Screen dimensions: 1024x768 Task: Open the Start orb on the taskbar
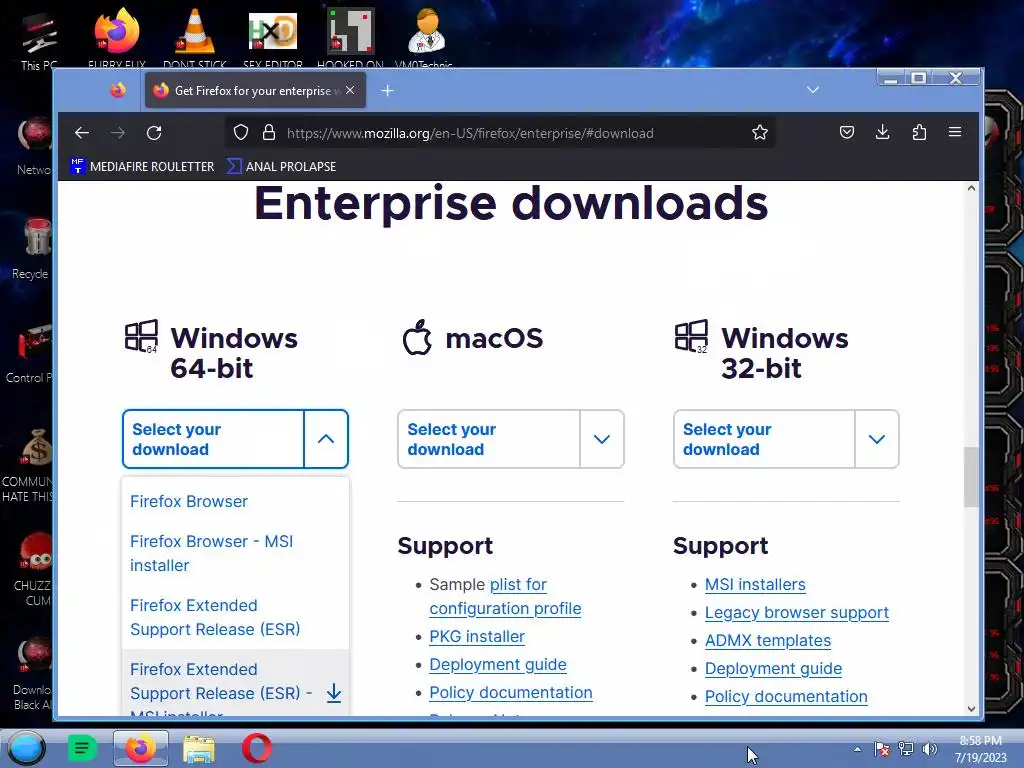point(26,748)
